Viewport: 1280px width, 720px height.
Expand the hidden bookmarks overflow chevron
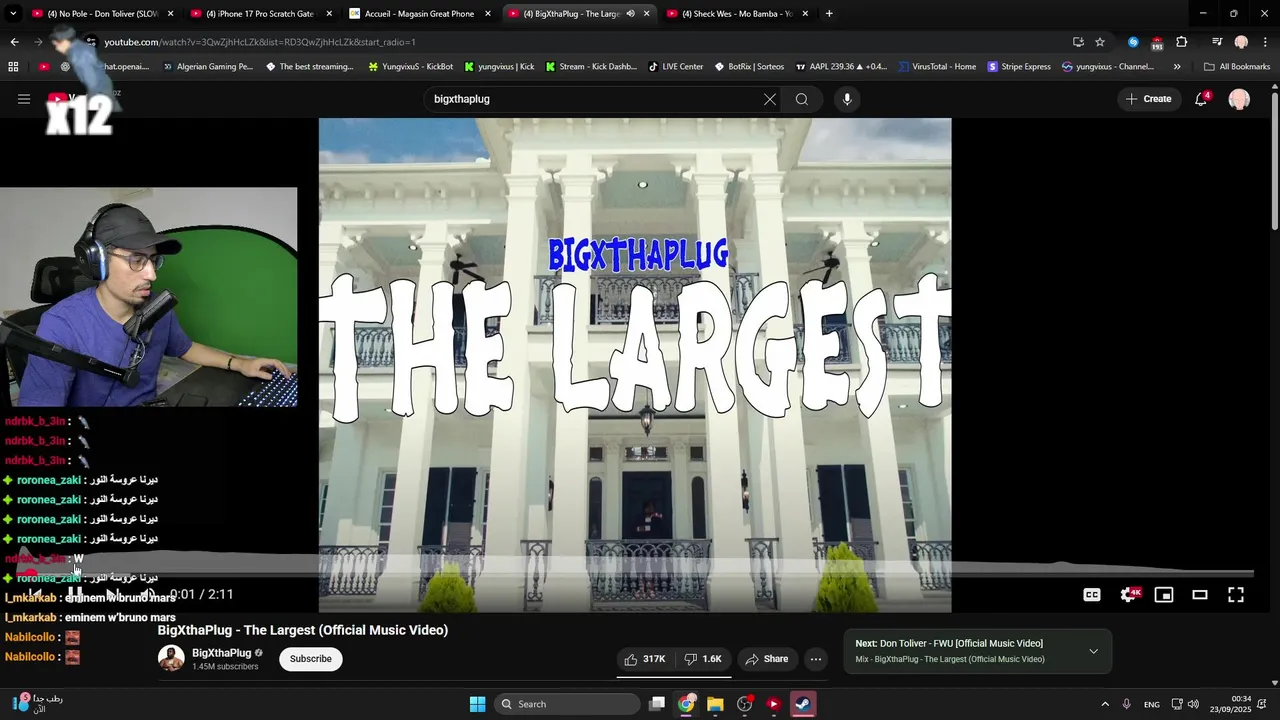click(x=1177, y=67)
